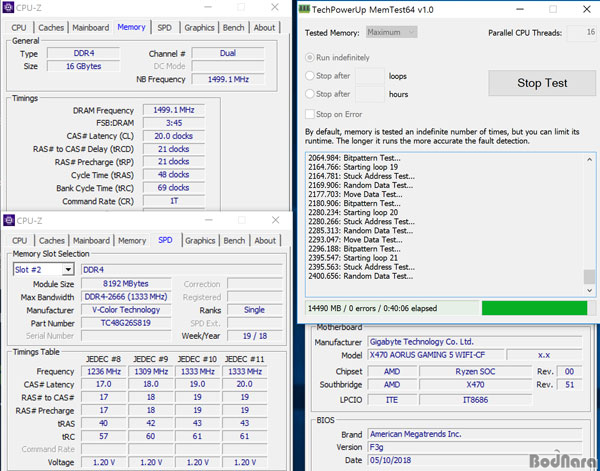Open Caches tab in upper CPU-Z window

(x=51, y=28)
